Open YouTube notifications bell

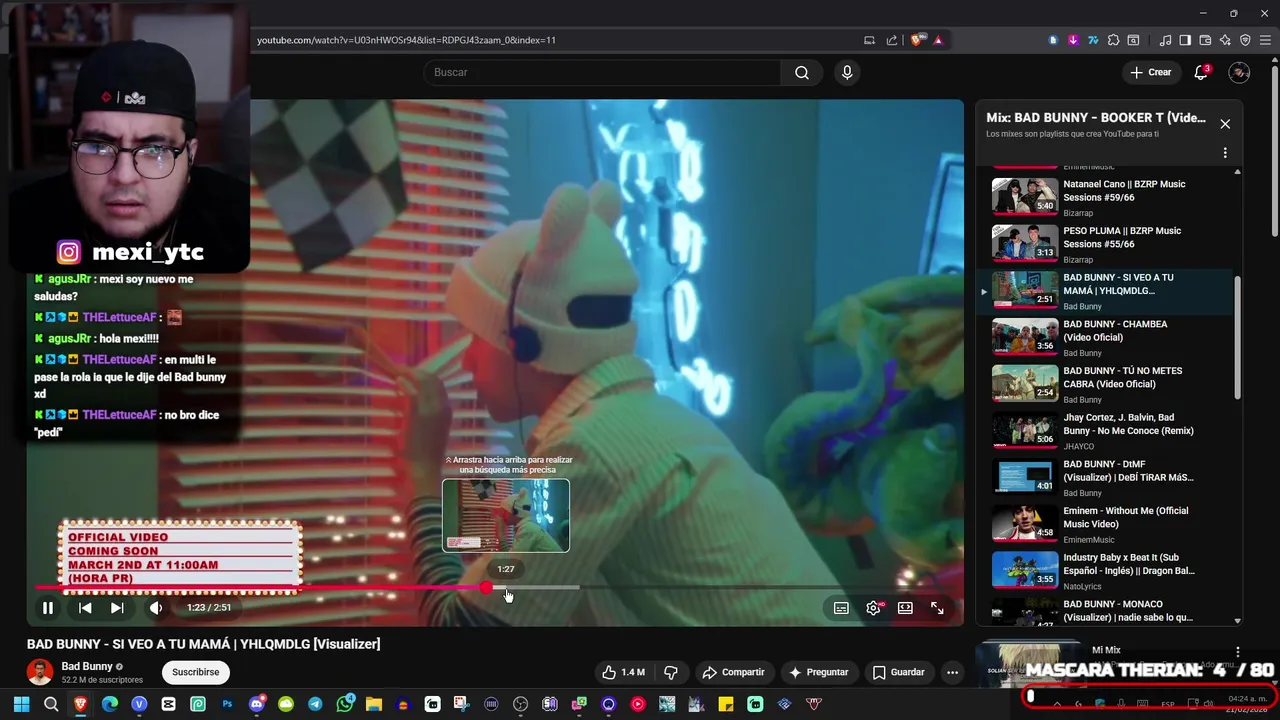[1202, 72]
